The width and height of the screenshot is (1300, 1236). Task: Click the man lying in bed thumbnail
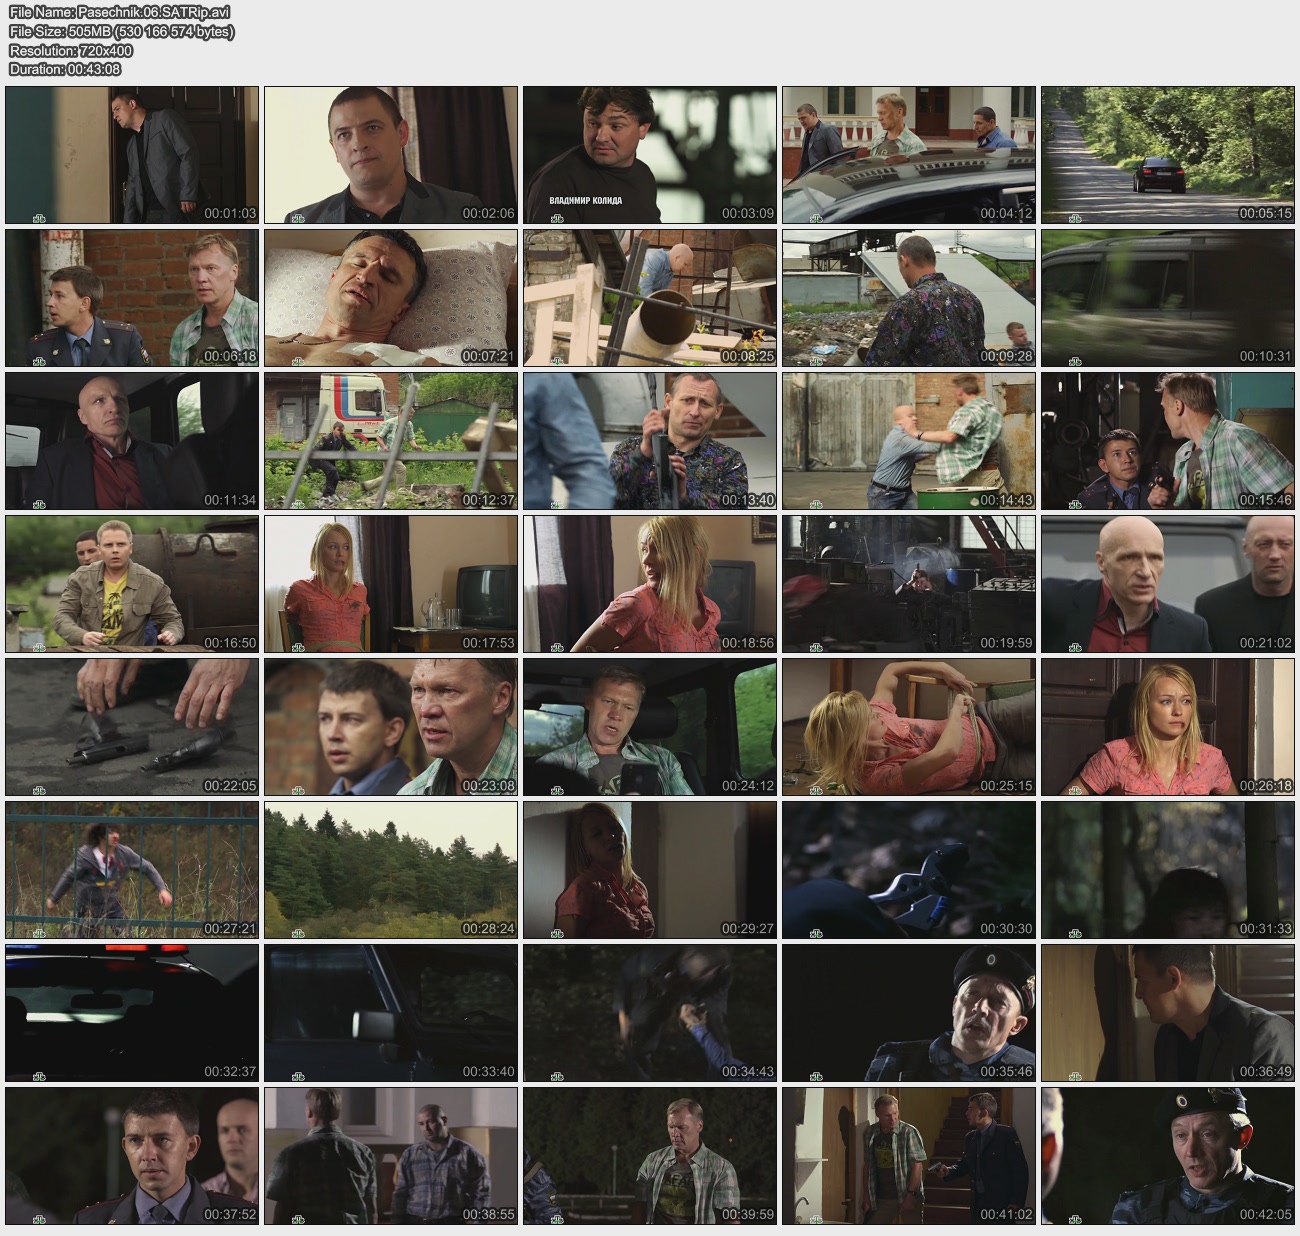click(x=391, y=298)
